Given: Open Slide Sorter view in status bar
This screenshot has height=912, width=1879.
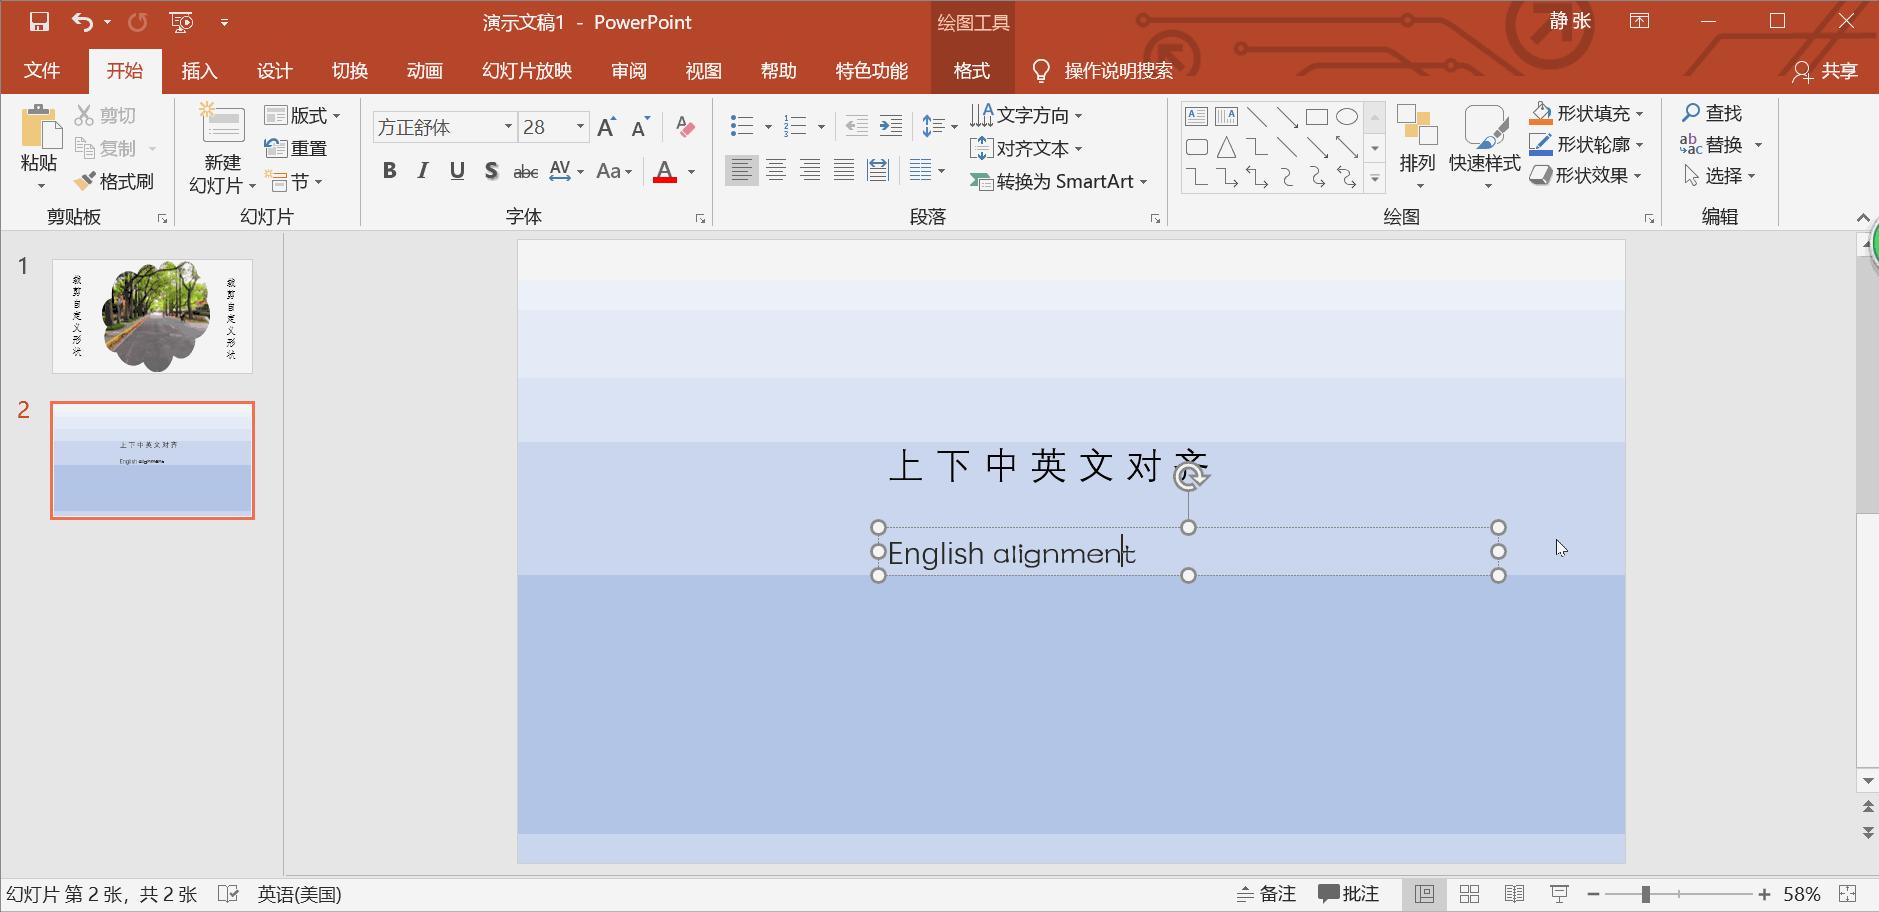Looking at the screenshot, I should 1469,894.
